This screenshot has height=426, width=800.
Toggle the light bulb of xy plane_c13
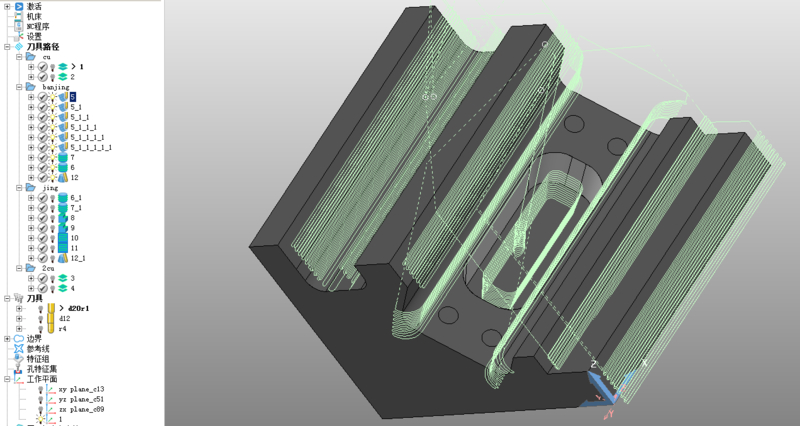(x=41, y=389)
